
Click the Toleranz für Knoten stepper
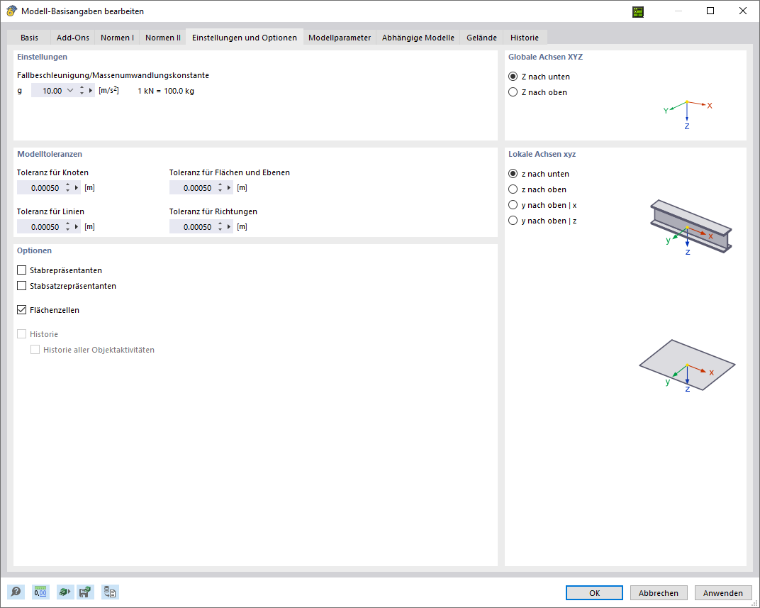pyautogui.click(x=68, y=188)
